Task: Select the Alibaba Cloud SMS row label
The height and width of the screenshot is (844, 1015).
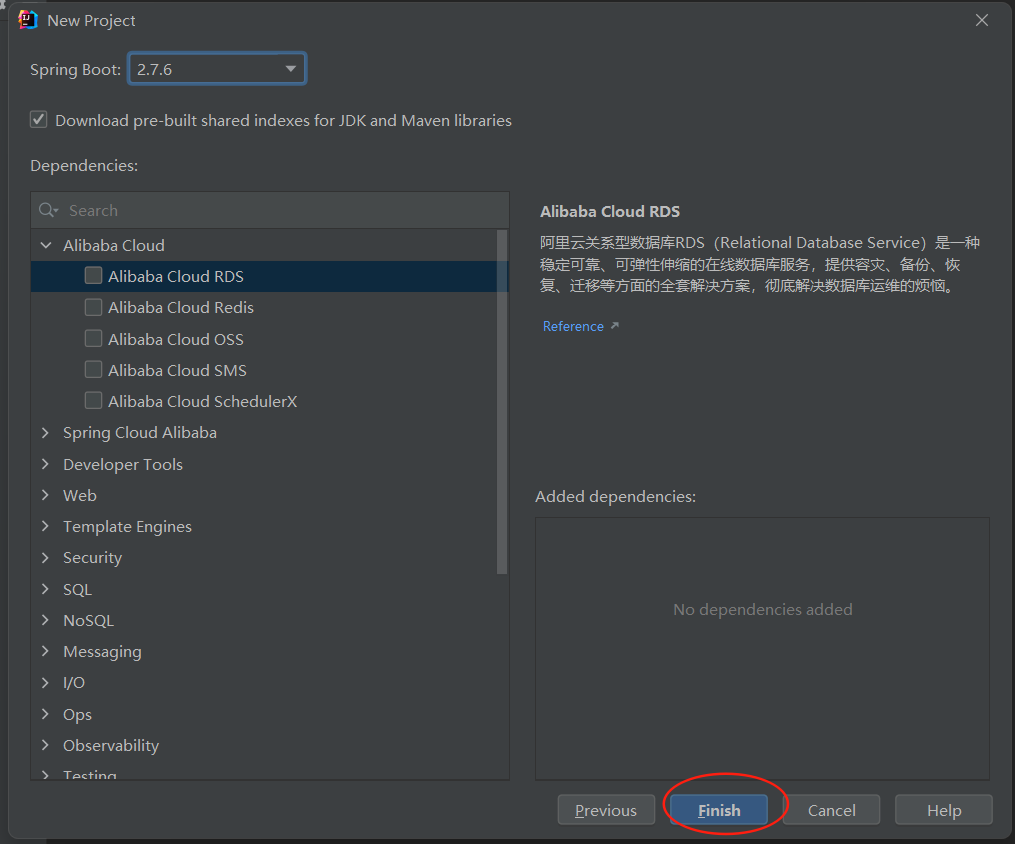Action: [x=177, y=370]
